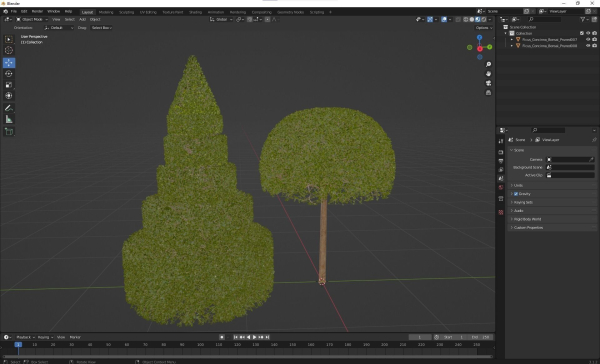
Task: Open the Collection properties tab
Action: pos(501,199)
